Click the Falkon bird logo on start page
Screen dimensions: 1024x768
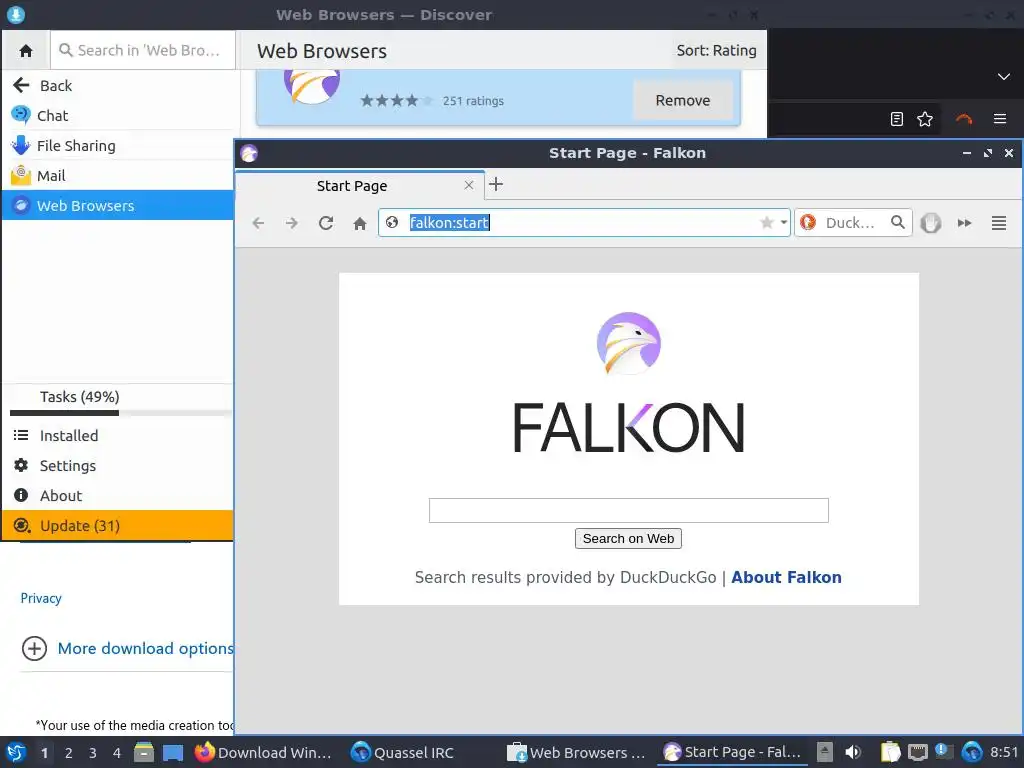(629, 344)
